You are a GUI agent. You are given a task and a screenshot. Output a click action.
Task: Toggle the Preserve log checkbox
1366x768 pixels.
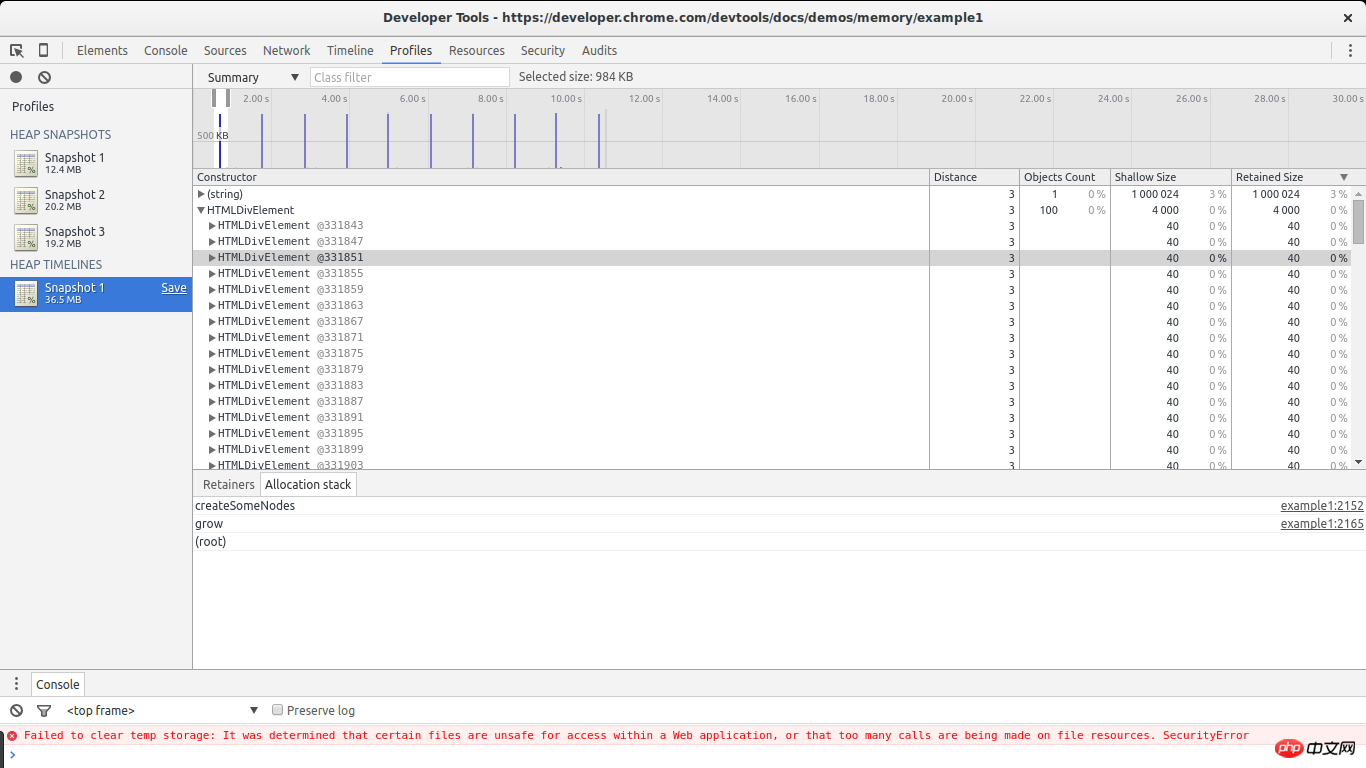pyautogui.click(x=278, y=710)
